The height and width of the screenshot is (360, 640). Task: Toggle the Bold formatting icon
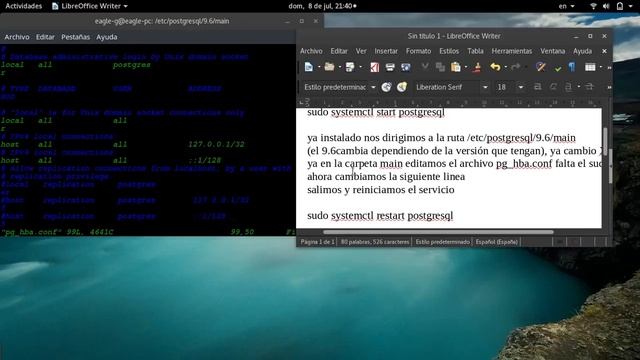point(538,87)
